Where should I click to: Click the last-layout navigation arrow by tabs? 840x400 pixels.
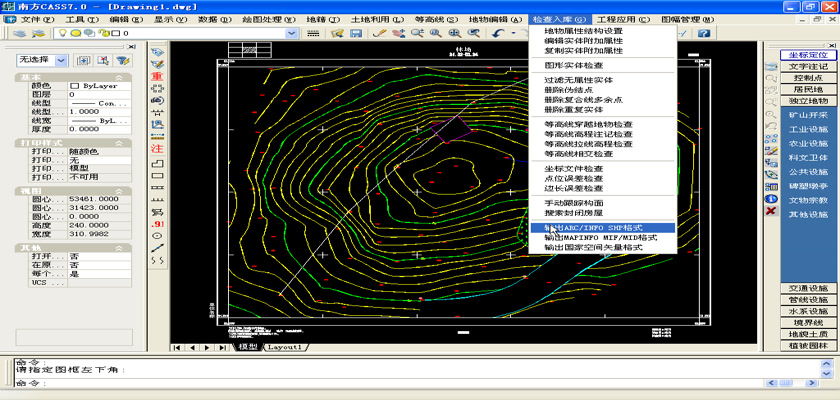pyautogui.click(x=221, y=348)
